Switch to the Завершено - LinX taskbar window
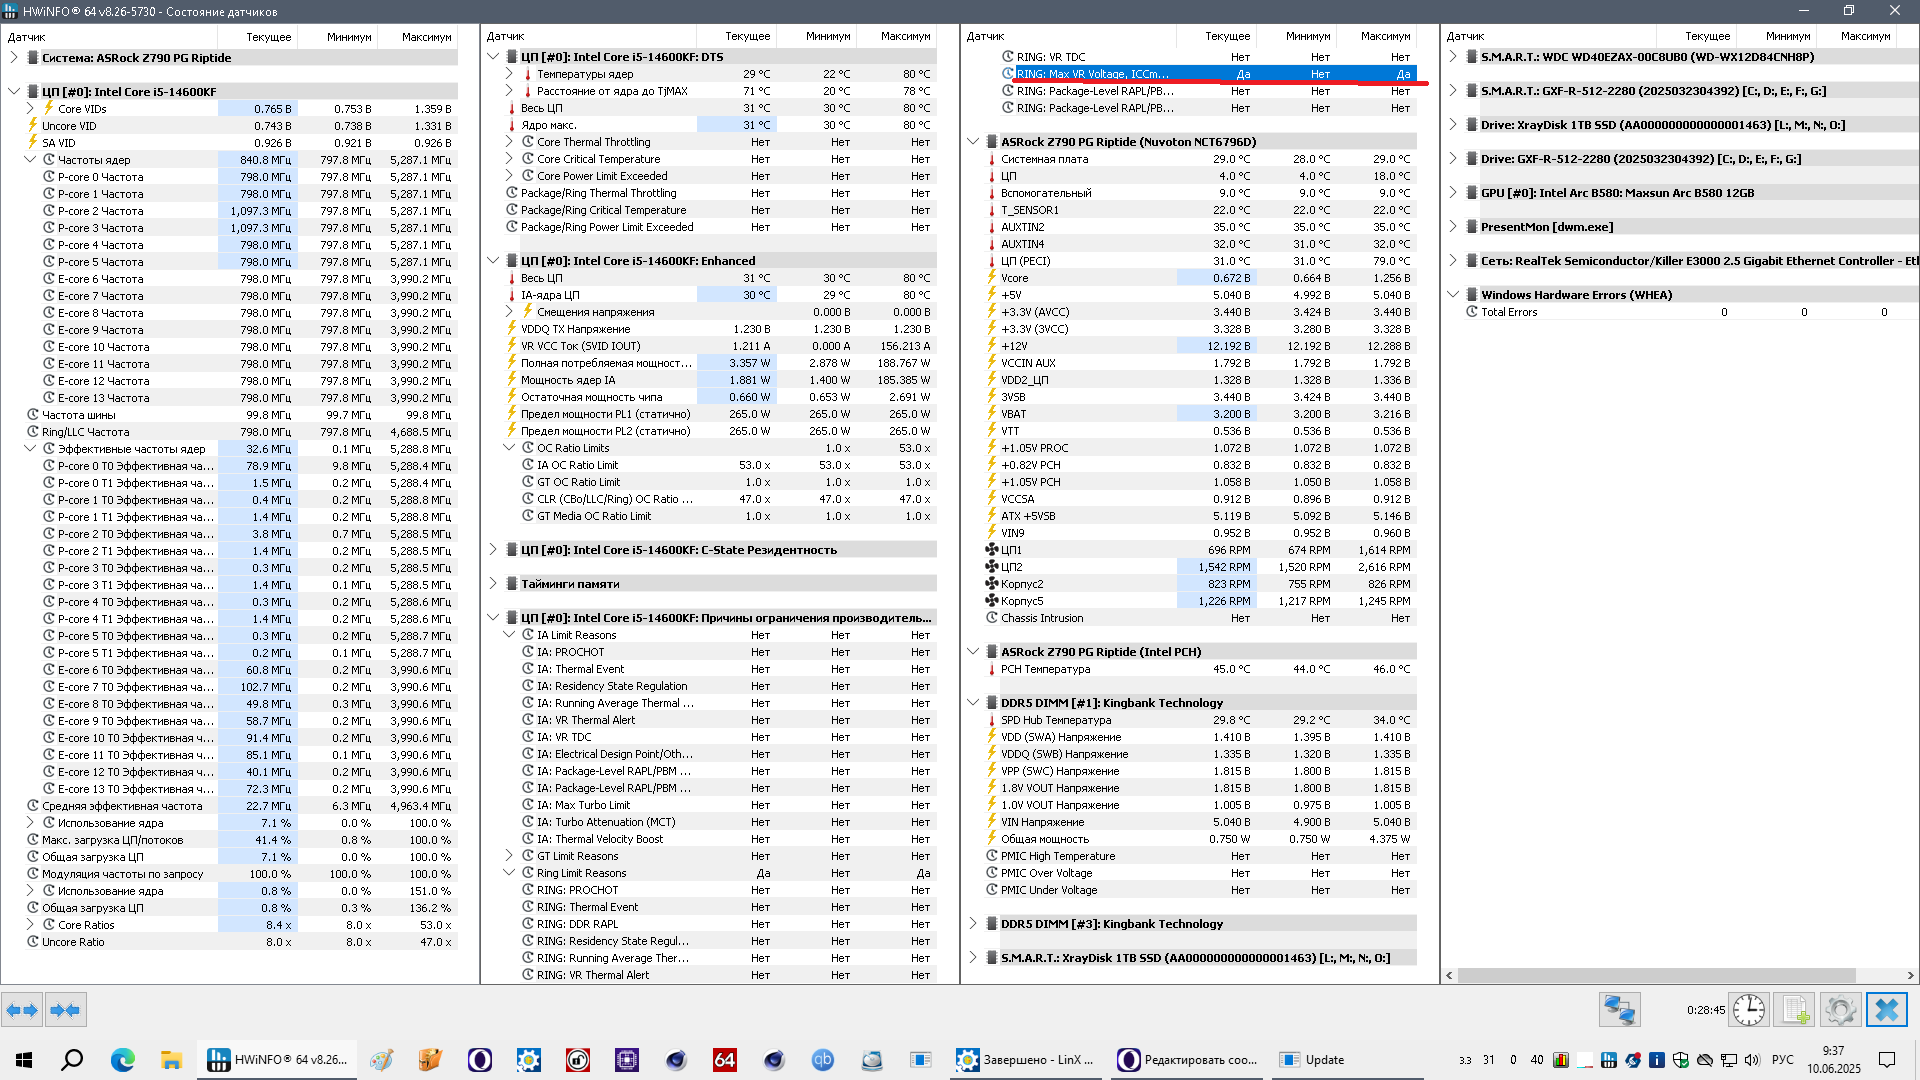Image resolution: width=1920 pixels, height=1080 pixels. (x=1026, y=1060)
